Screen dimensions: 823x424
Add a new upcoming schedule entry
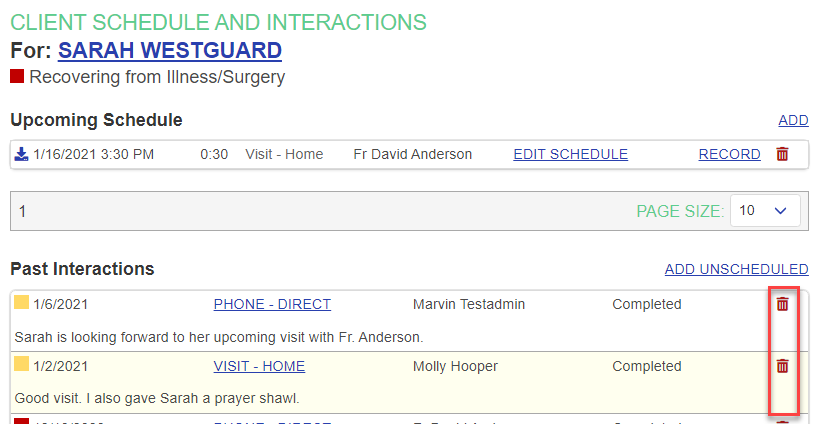793,121
